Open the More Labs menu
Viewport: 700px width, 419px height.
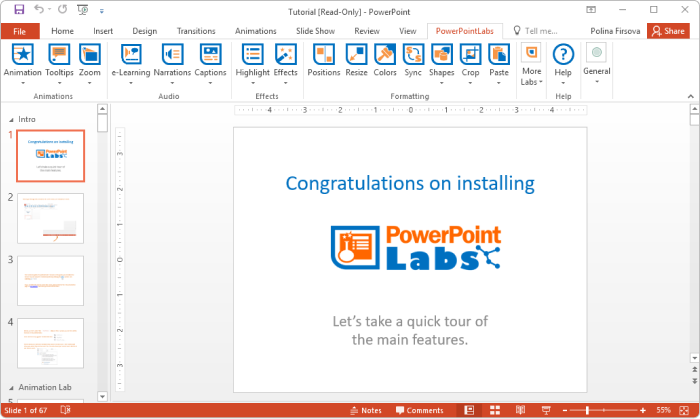coord(531,65)
